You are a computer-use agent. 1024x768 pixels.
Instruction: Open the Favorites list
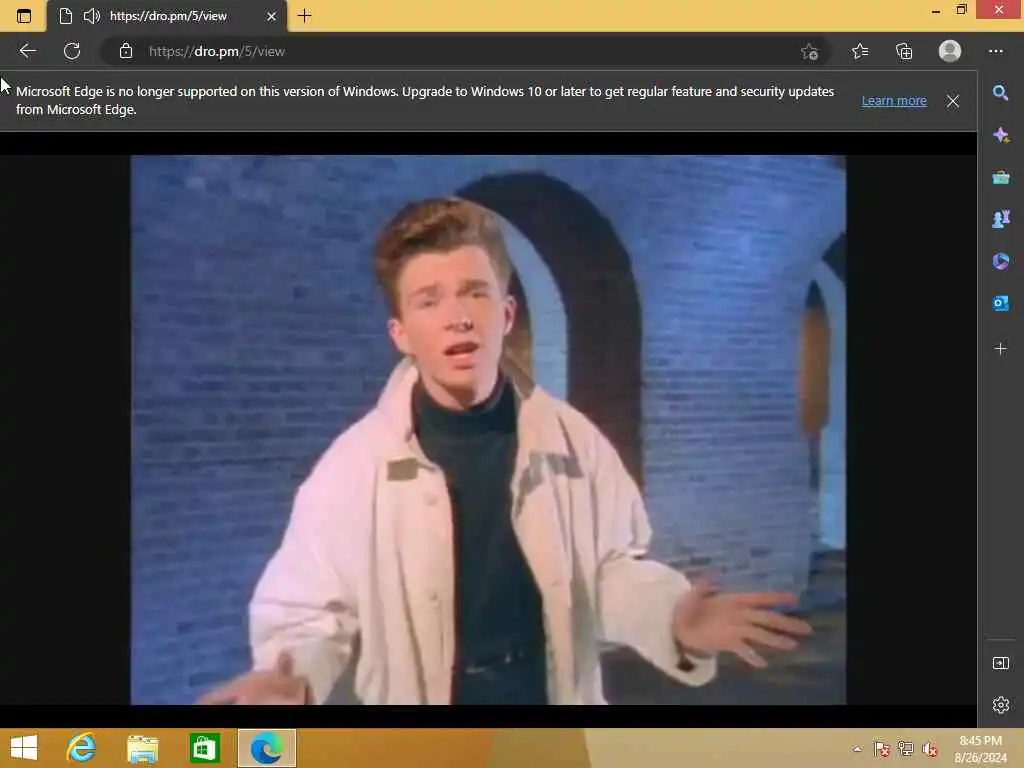[x=860, y=51]
